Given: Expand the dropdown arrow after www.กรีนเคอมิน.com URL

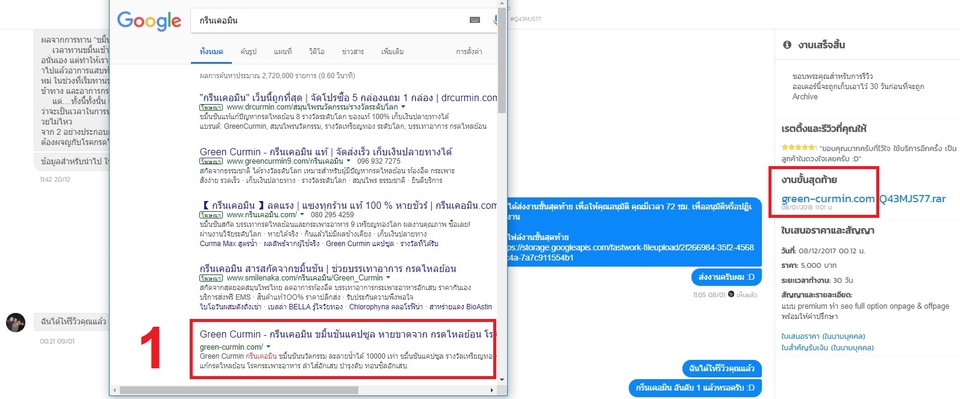Looking at the screenshot, I should click(x=301, y=215).
